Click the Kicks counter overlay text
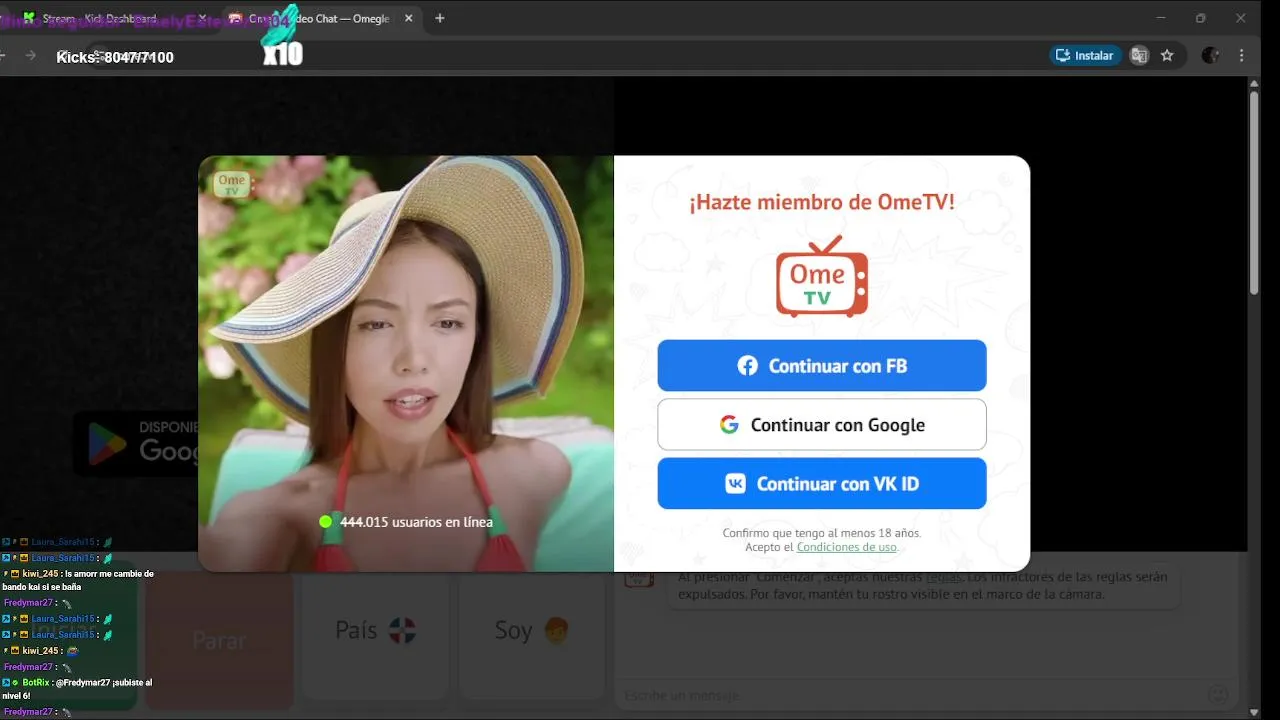The image size is (1280, 720). (115, 58)
